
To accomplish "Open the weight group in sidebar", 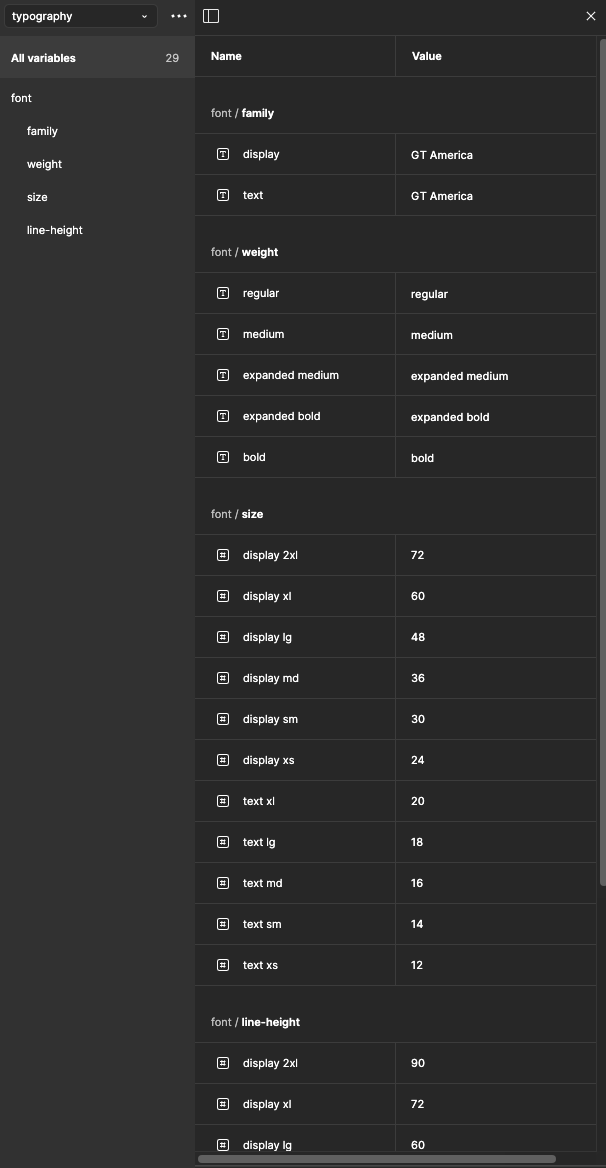I will pyautogui.click(x=44, y=164).
